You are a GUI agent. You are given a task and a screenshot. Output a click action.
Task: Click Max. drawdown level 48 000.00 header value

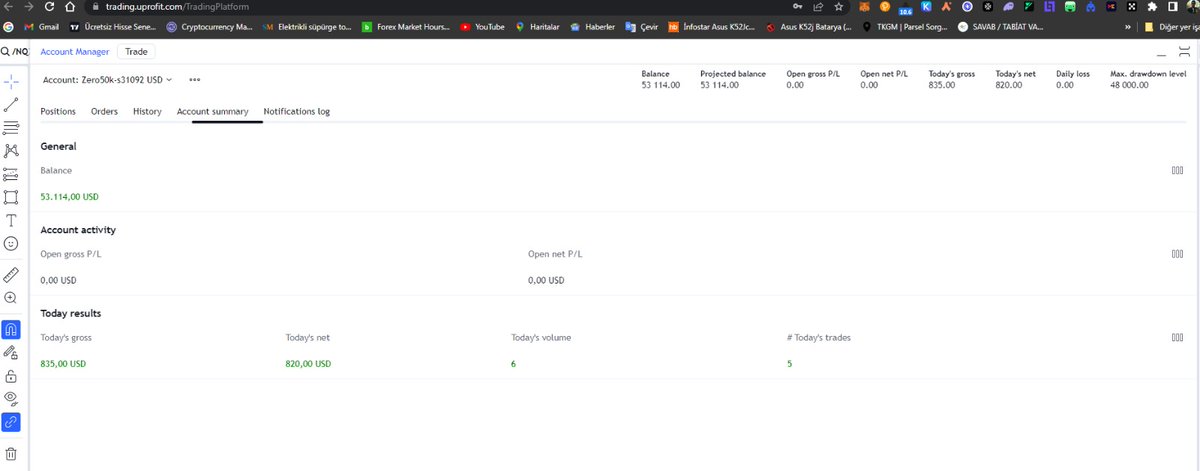pyautogui.click(x=1129, y=86)
